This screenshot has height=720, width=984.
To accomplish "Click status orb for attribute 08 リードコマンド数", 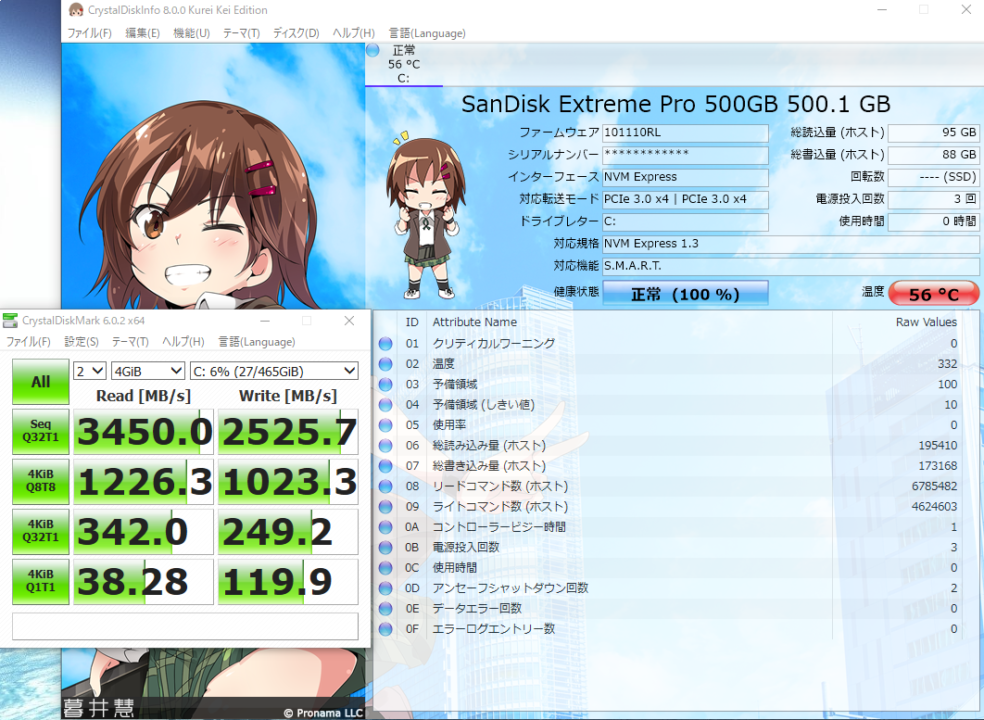I will pyautogui.click(x=385, y=486).
